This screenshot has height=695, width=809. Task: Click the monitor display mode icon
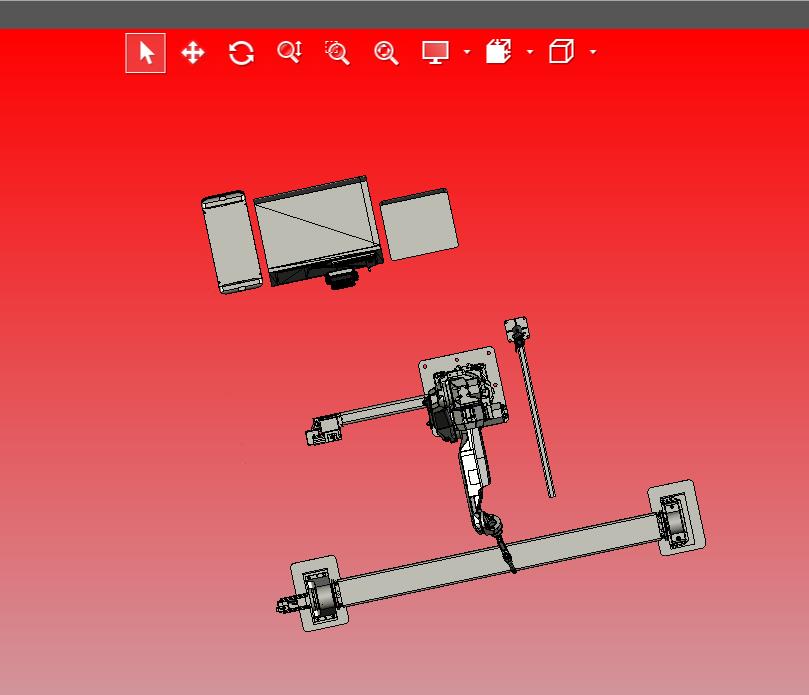click(435, 52)
